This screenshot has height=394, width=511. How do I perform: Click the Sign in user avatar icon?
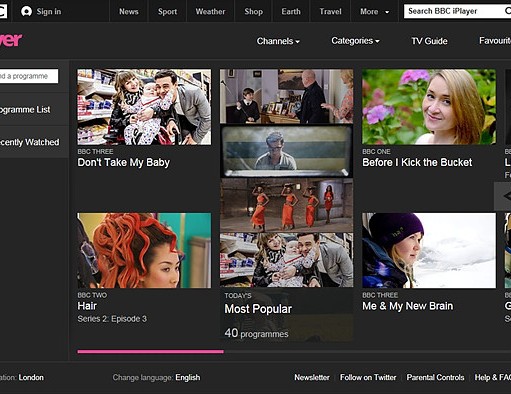[26, 12]
